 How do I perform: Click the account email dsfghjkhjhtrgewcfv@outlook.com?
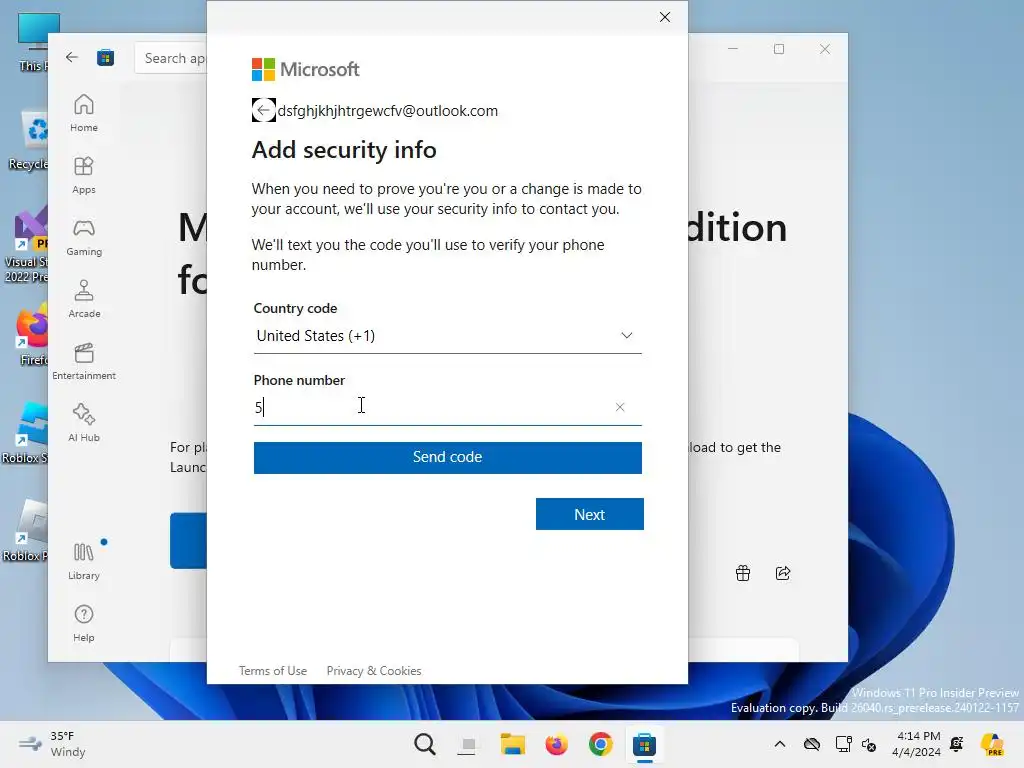pyautogui.click(x=388, y=111)
